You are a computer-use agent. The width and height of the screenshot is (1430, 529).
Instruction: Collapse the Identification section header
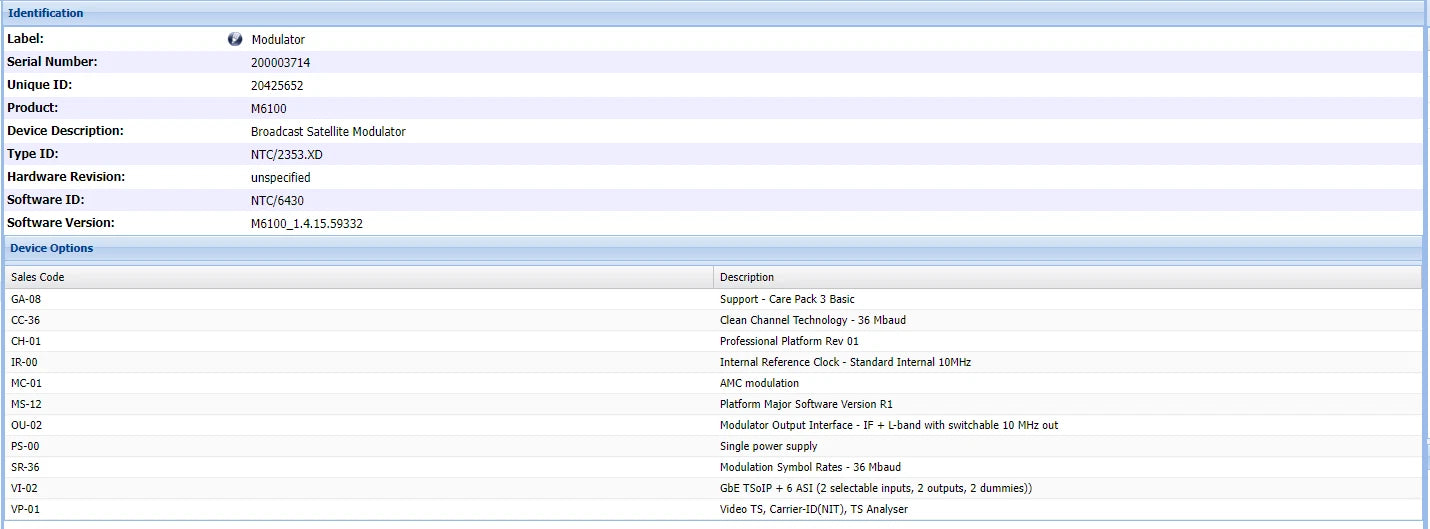point(713,13)
